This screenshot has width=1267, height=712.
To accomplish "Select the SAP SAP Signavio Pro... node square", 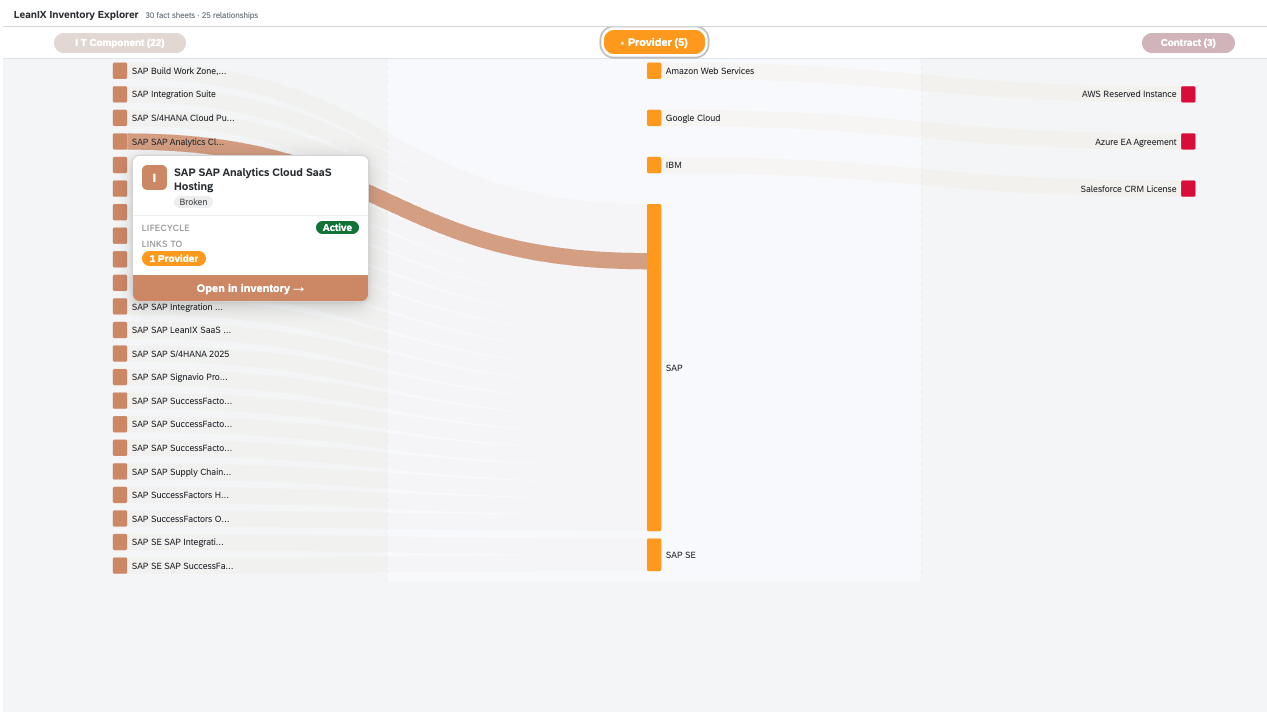I will (x=120, y=377).
